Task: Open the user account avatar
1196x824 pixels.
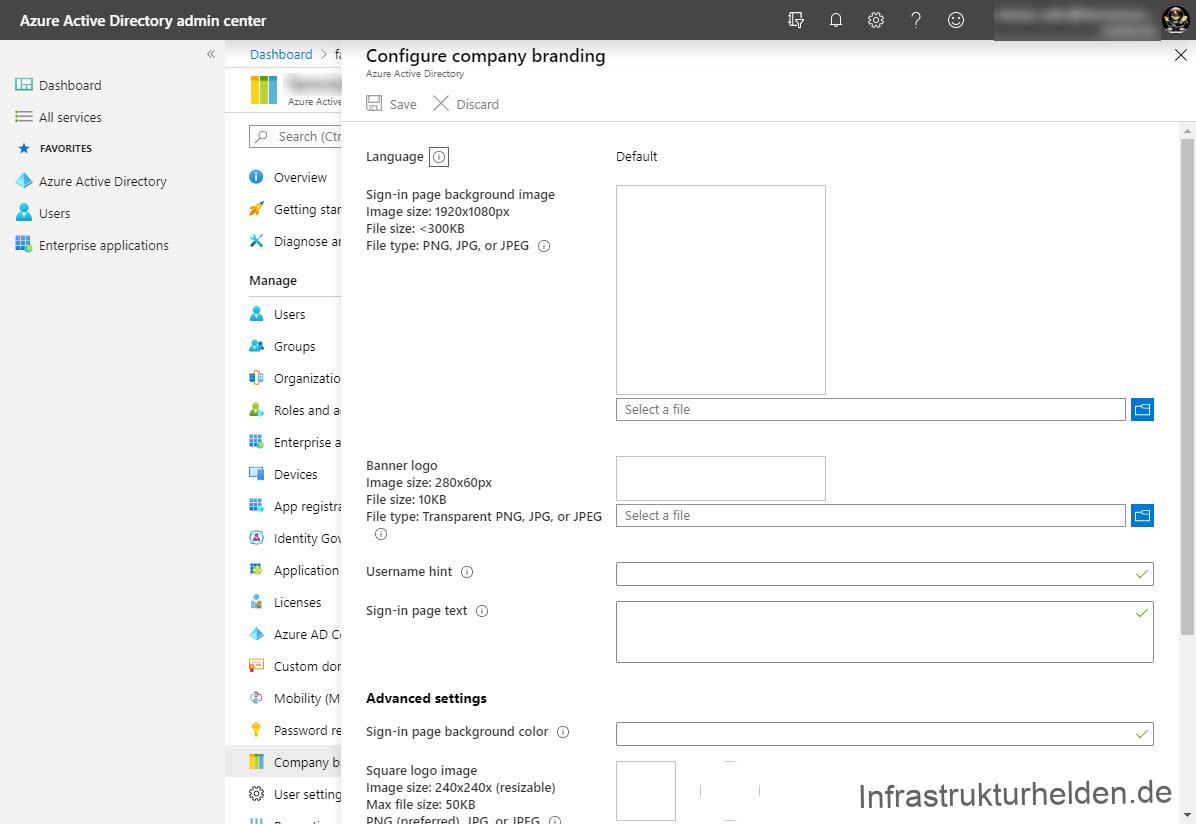Action: 1175,20
